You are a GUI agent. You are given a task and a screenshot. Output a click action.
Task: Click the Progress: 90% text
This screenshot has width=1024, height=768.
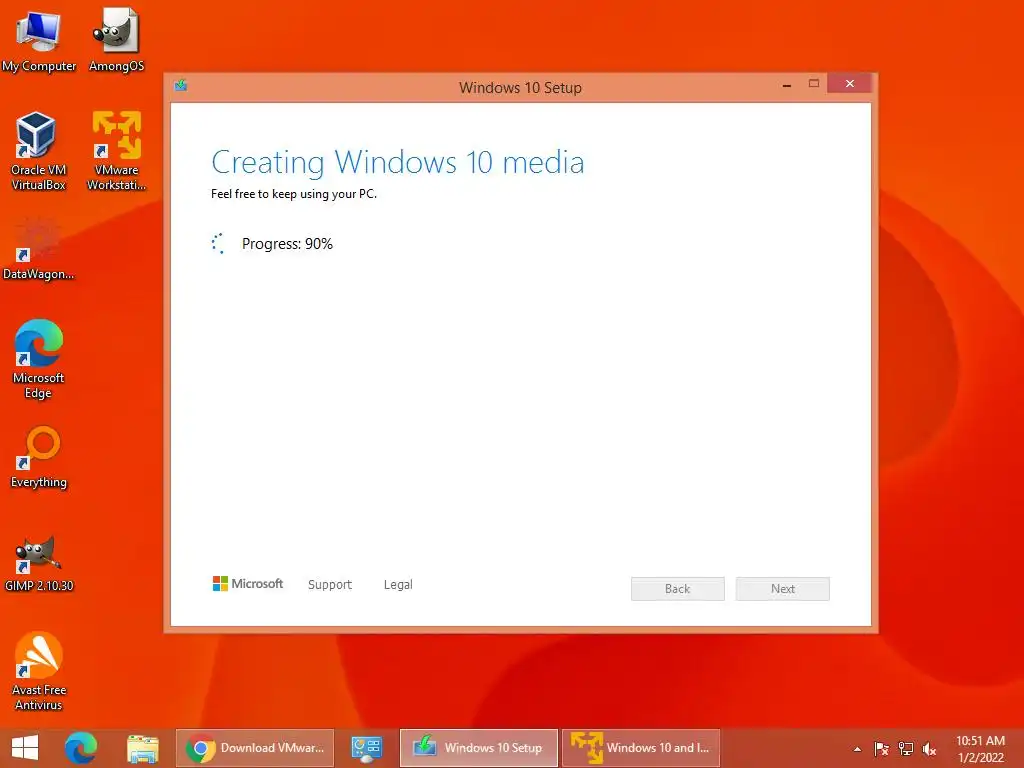(287, 244)
